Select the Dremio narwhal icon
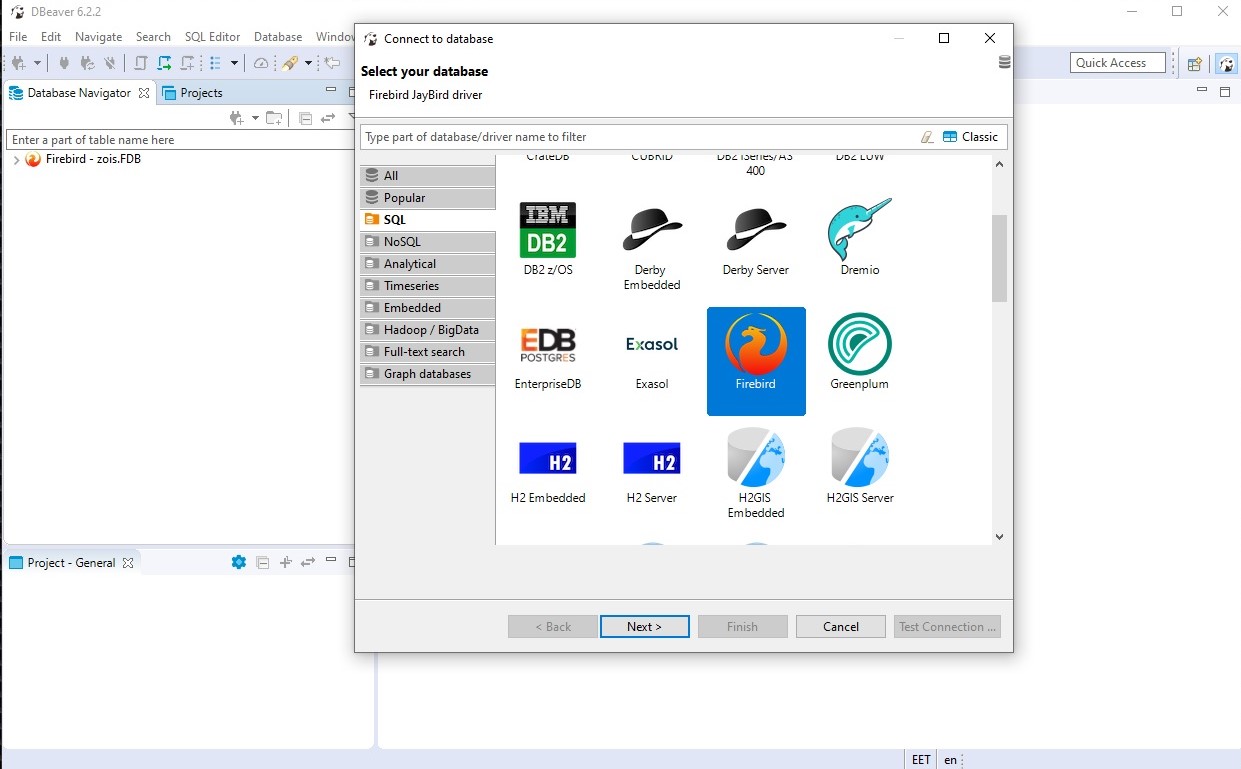1241x769 pixels. click(x=860, y=238)
